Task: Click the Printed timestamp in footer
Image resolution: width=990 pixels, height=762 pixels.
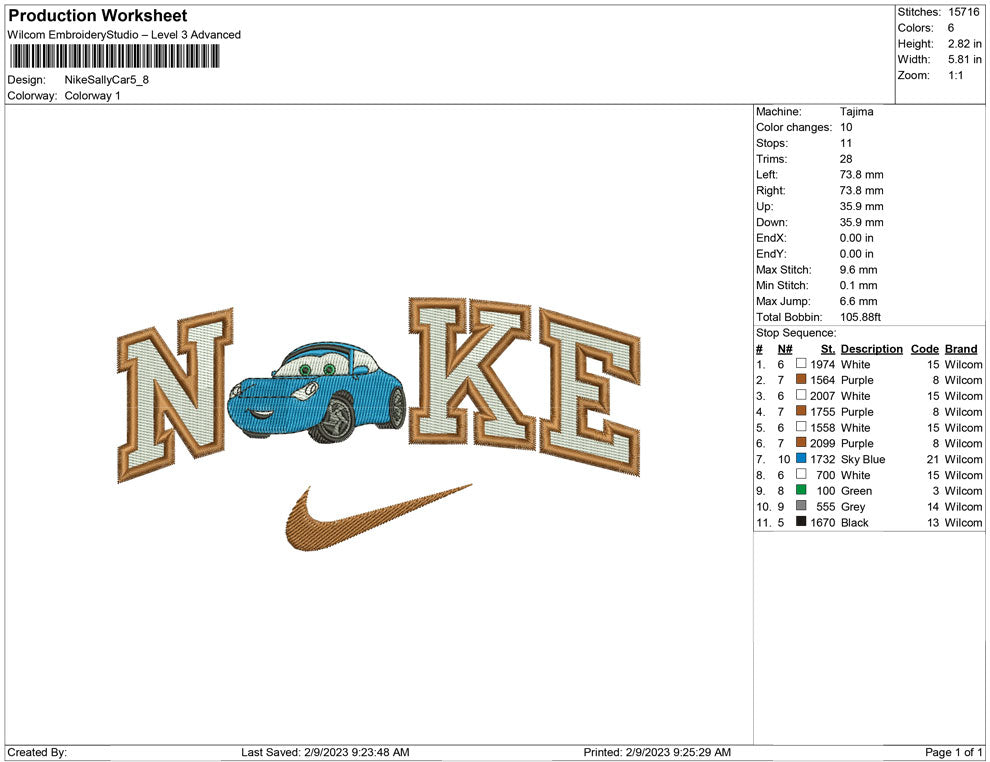Action: click(657, 752)
